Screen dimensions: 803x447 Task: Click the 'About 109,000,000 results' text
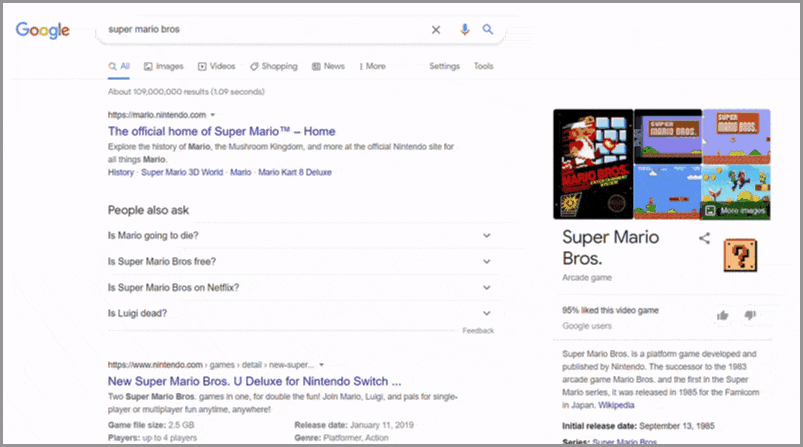(x=186, y=92)
